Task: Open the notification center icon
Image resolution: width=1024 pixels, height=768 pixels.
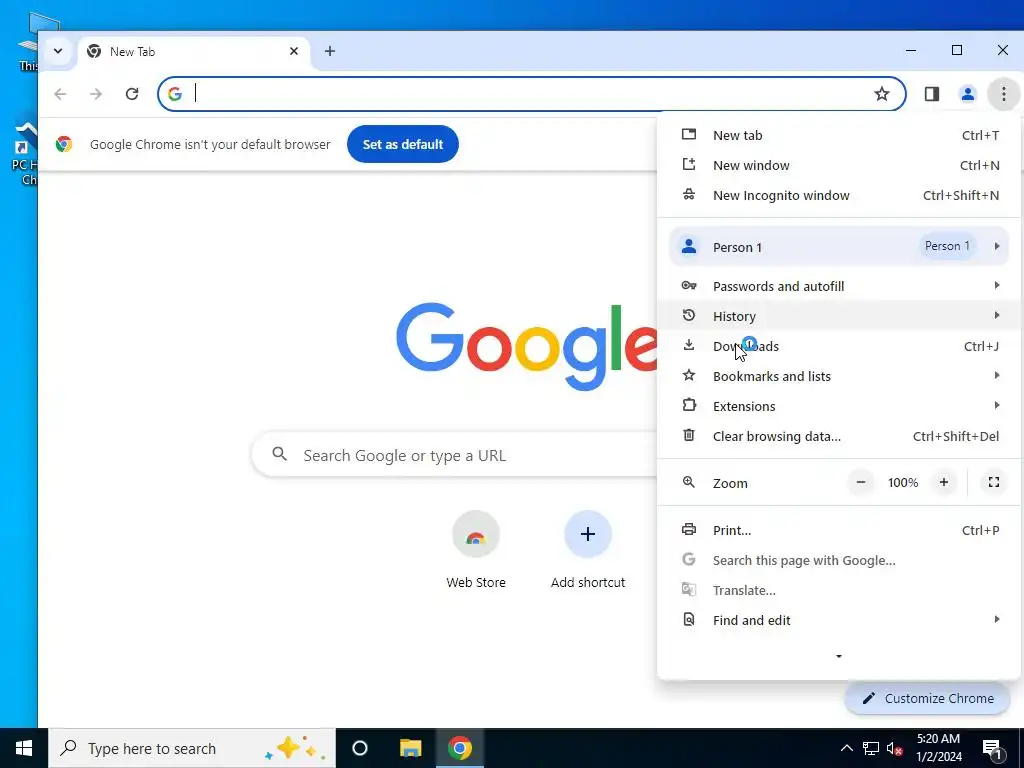Action: pyautogui.click(x=992, y=748)
